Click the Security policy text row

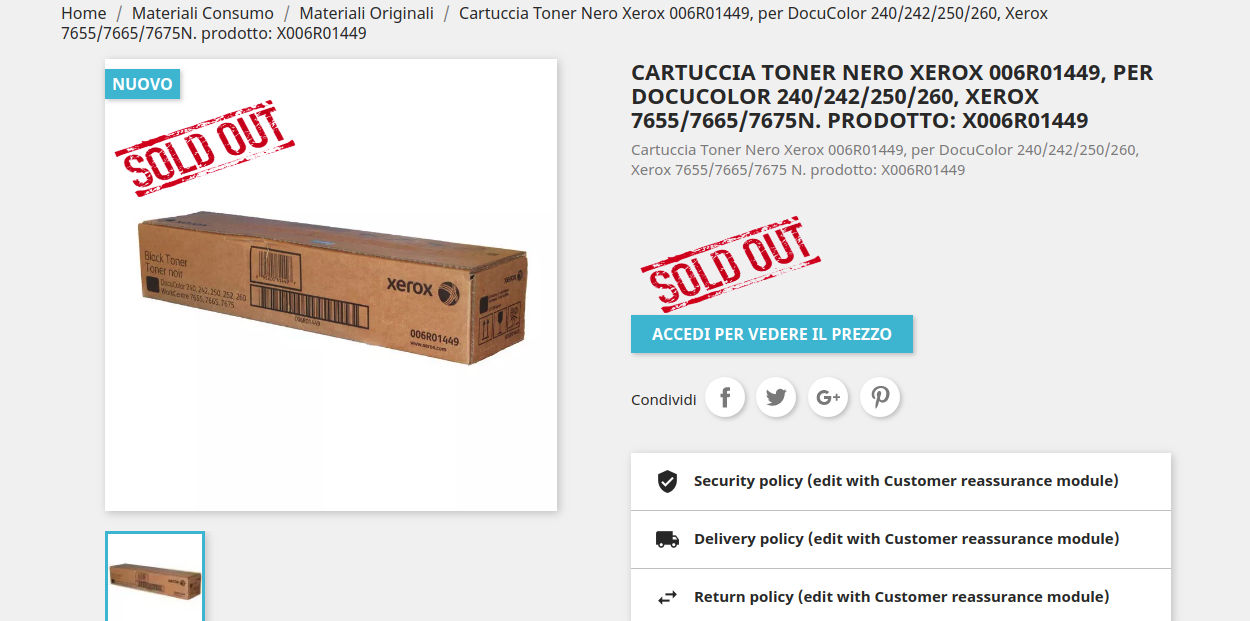905,481
